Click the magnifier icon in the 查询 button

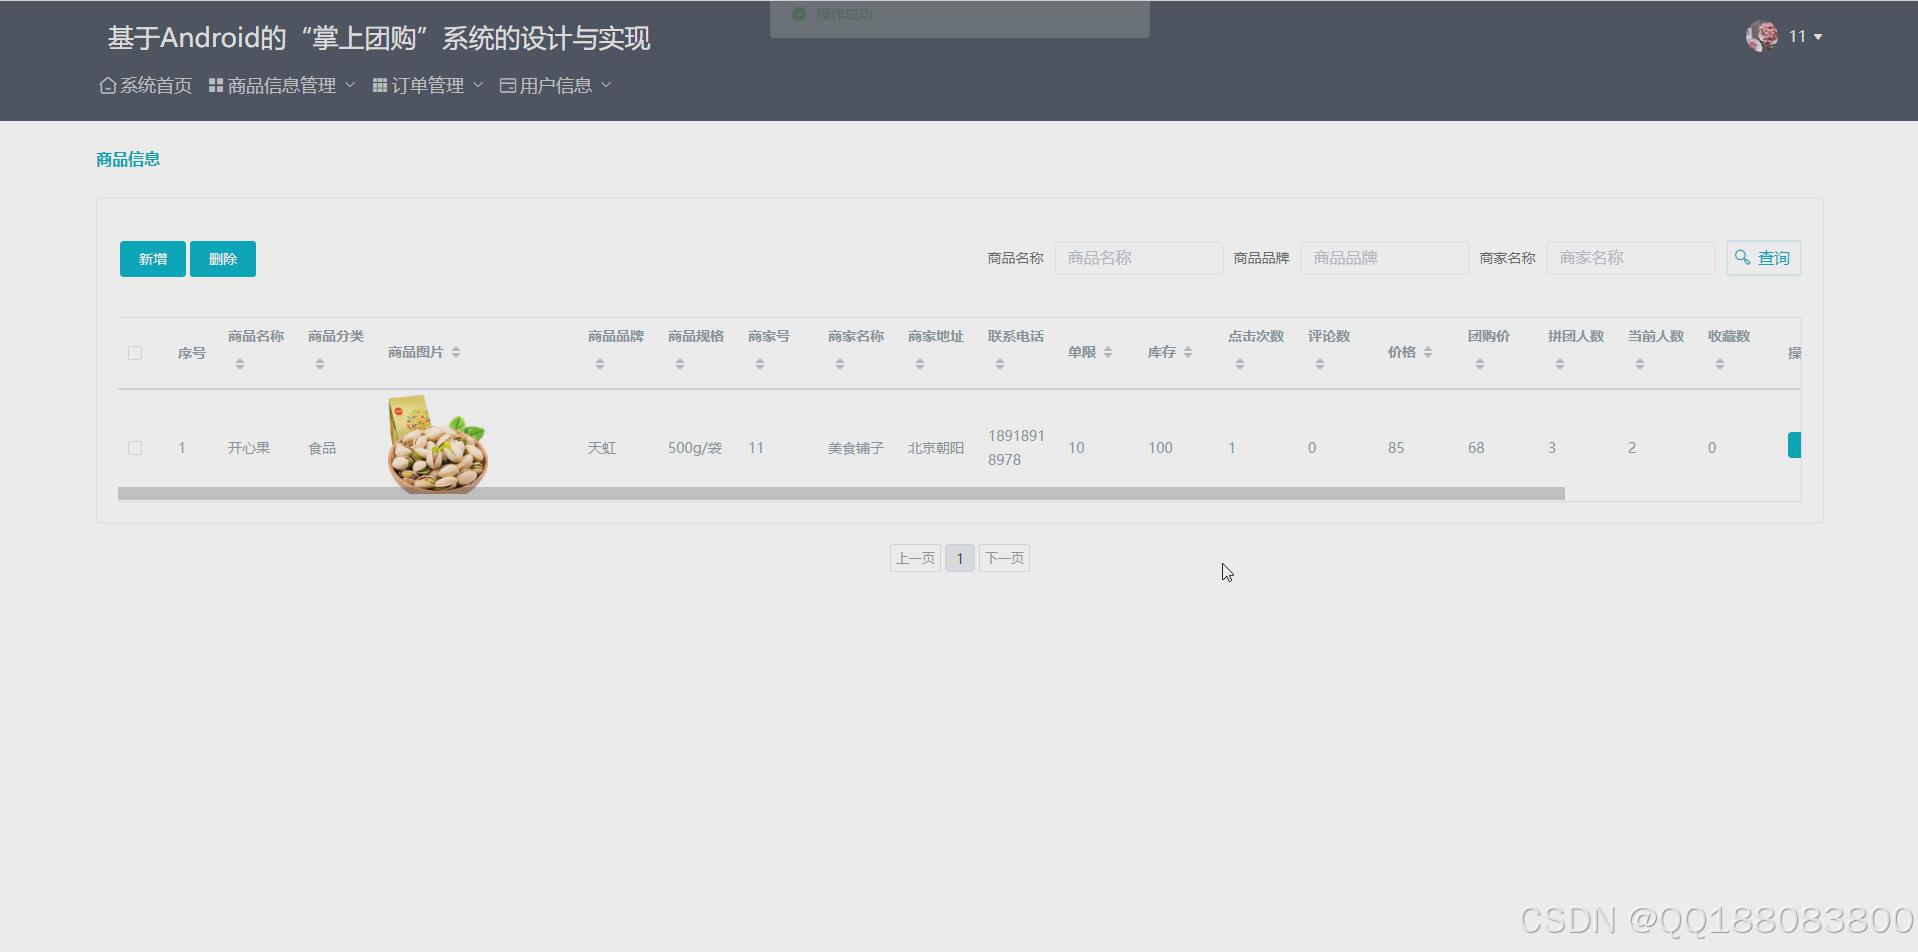tap(1741, 257)
